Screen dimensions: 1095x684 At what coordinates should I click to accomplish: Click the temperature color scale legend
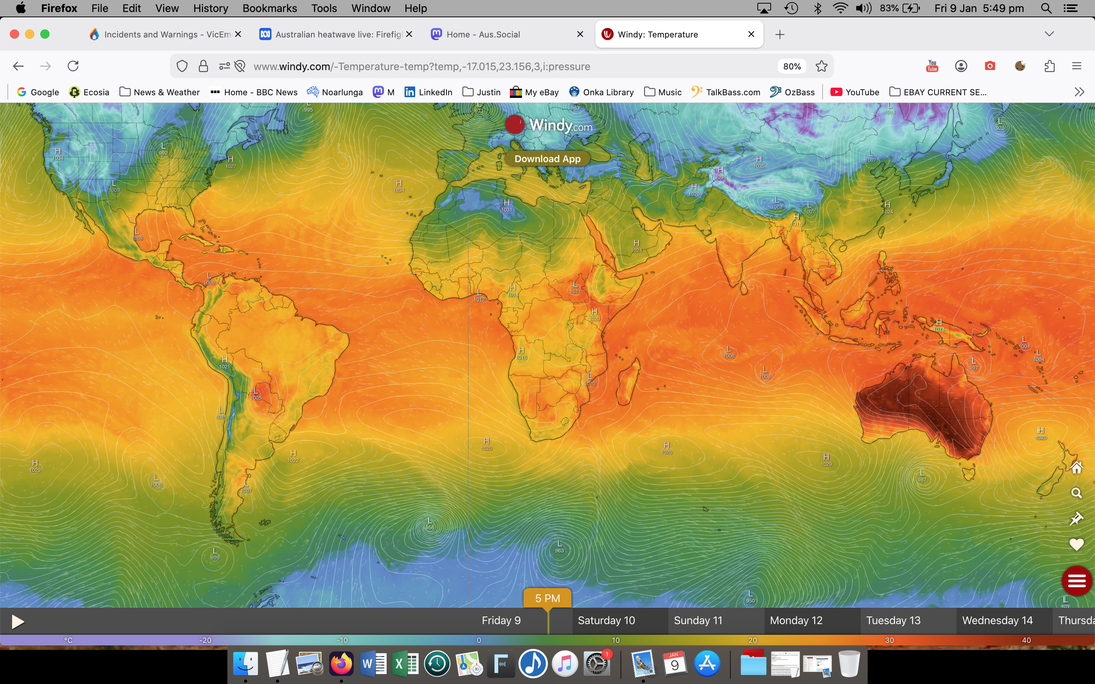(547, 640)
